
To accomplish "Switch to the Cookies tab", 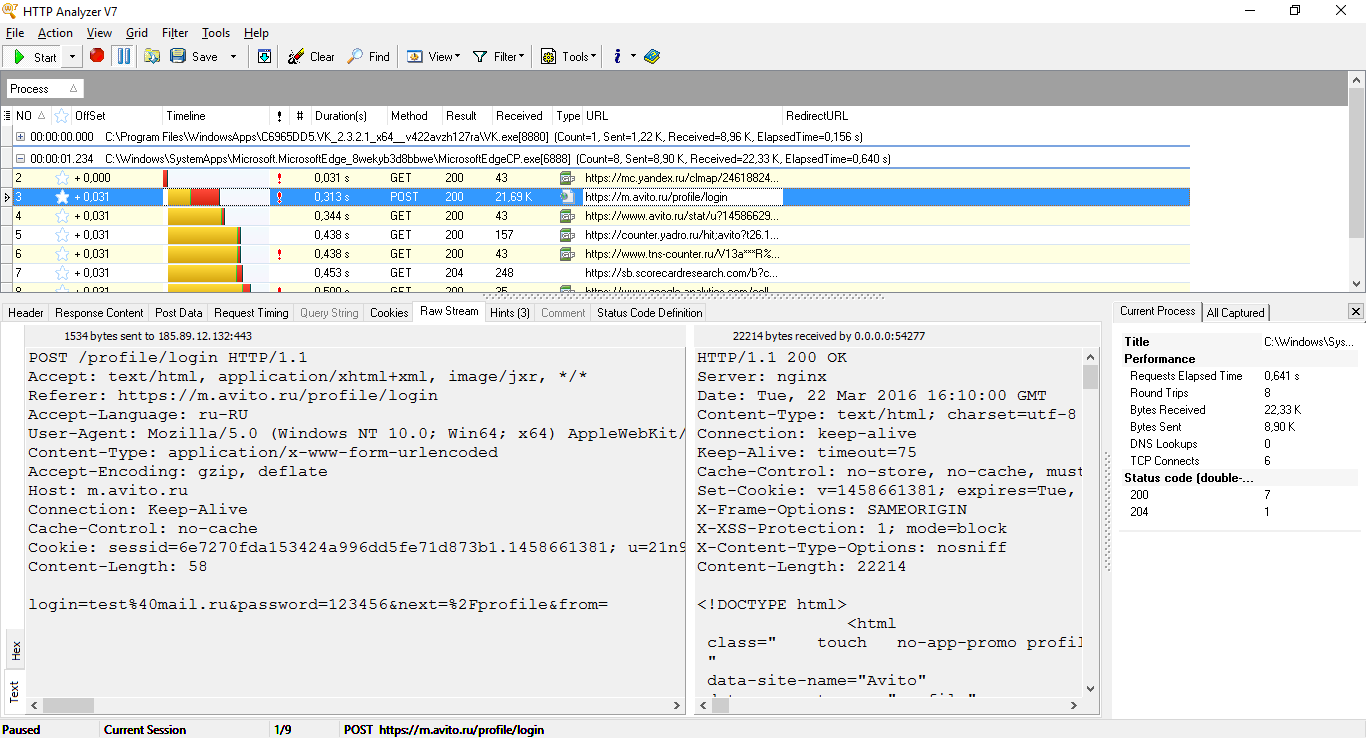I will [389, 313].
